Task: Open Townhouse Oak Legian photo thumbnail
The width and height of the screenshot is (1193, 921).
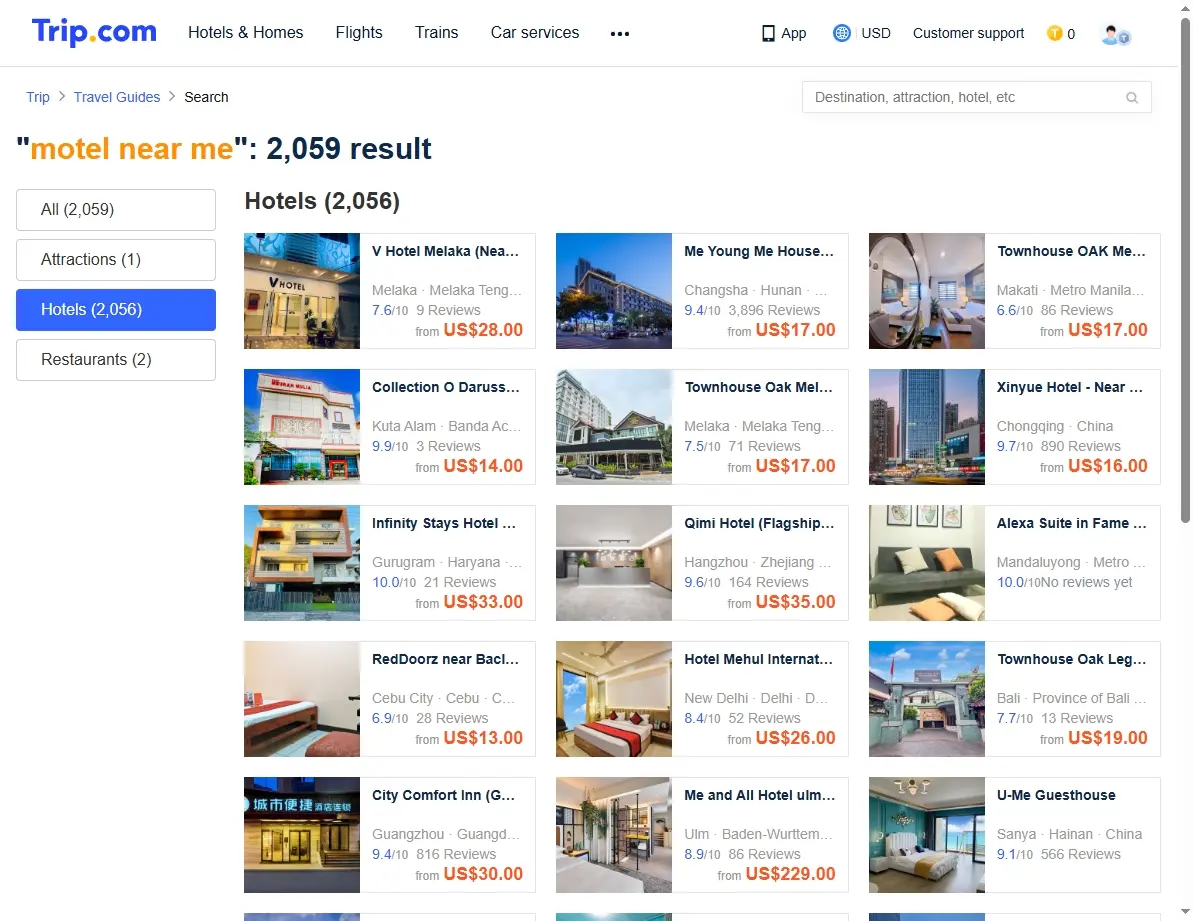Action: click(x=927, y=700)
